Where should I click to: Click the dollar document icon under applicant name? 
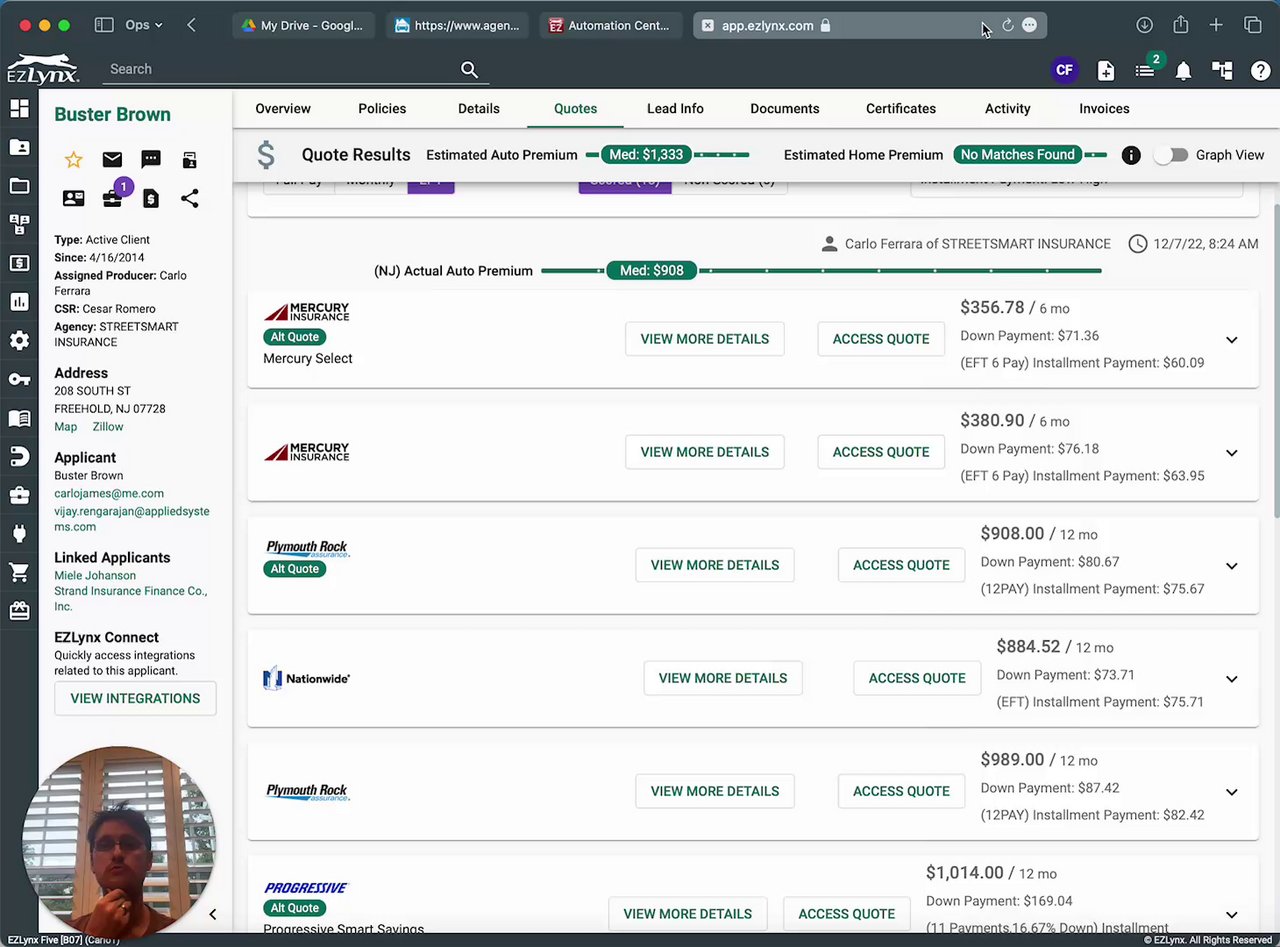point(151,198)
